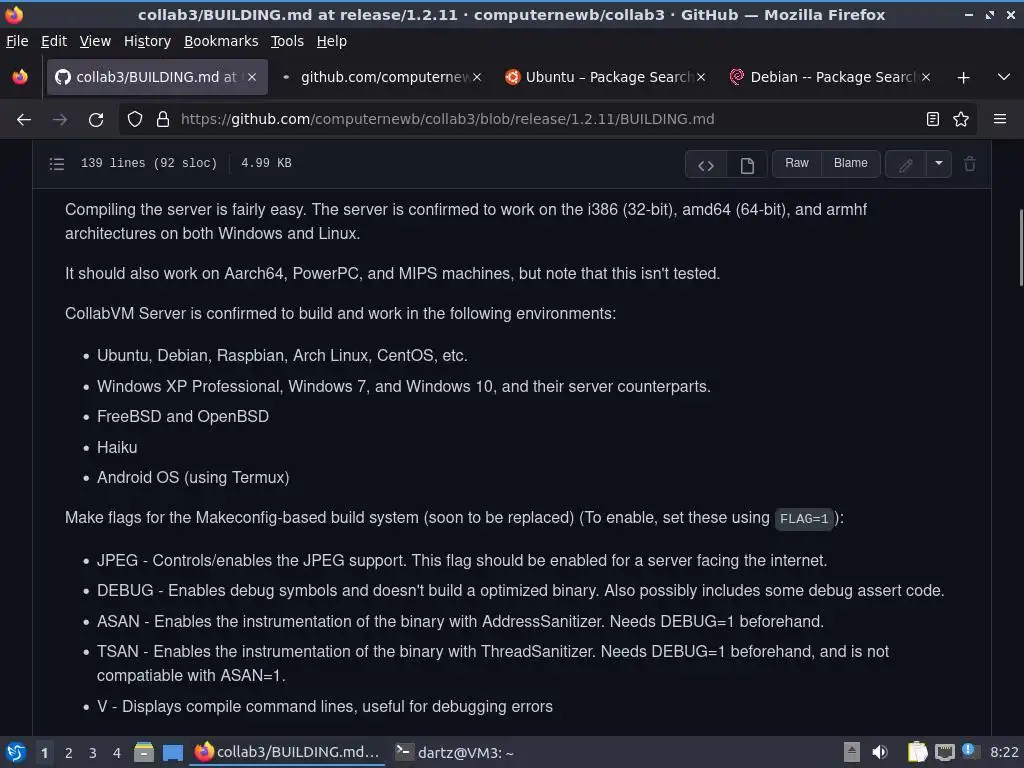Show site security padlock info
This screenshot has height=768, width=1024.
[x=163, y=120]
